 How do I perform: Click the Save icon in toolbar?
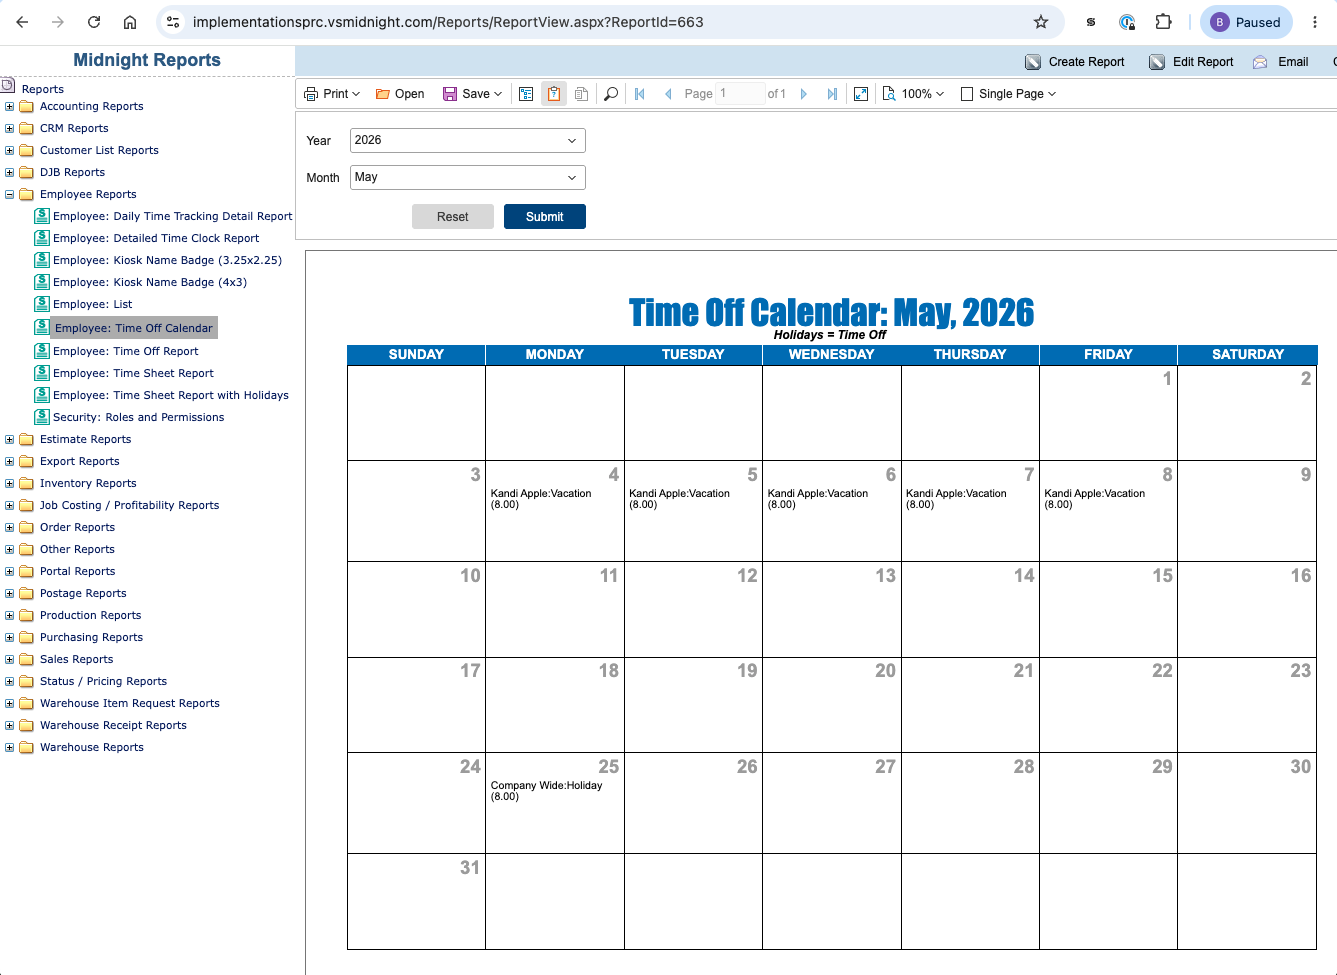tap(450, 94)
